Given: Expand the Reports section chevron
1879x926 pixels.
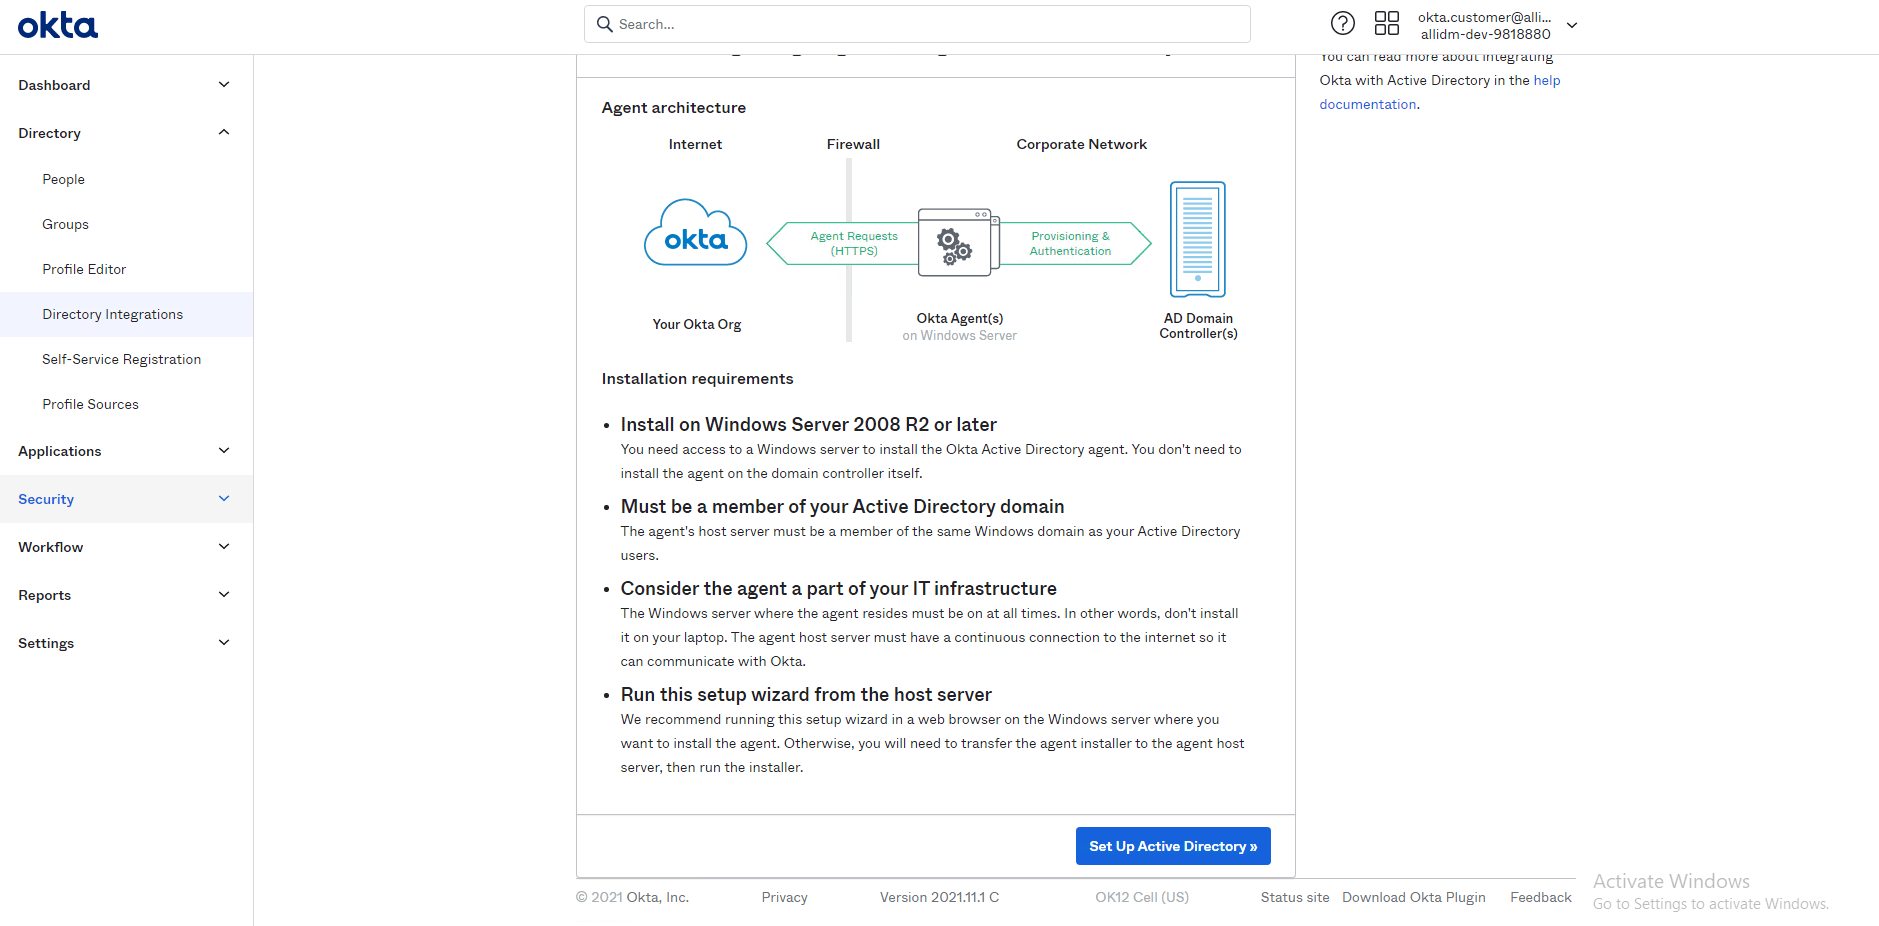Looking at the screenshot, I should 224,595.
